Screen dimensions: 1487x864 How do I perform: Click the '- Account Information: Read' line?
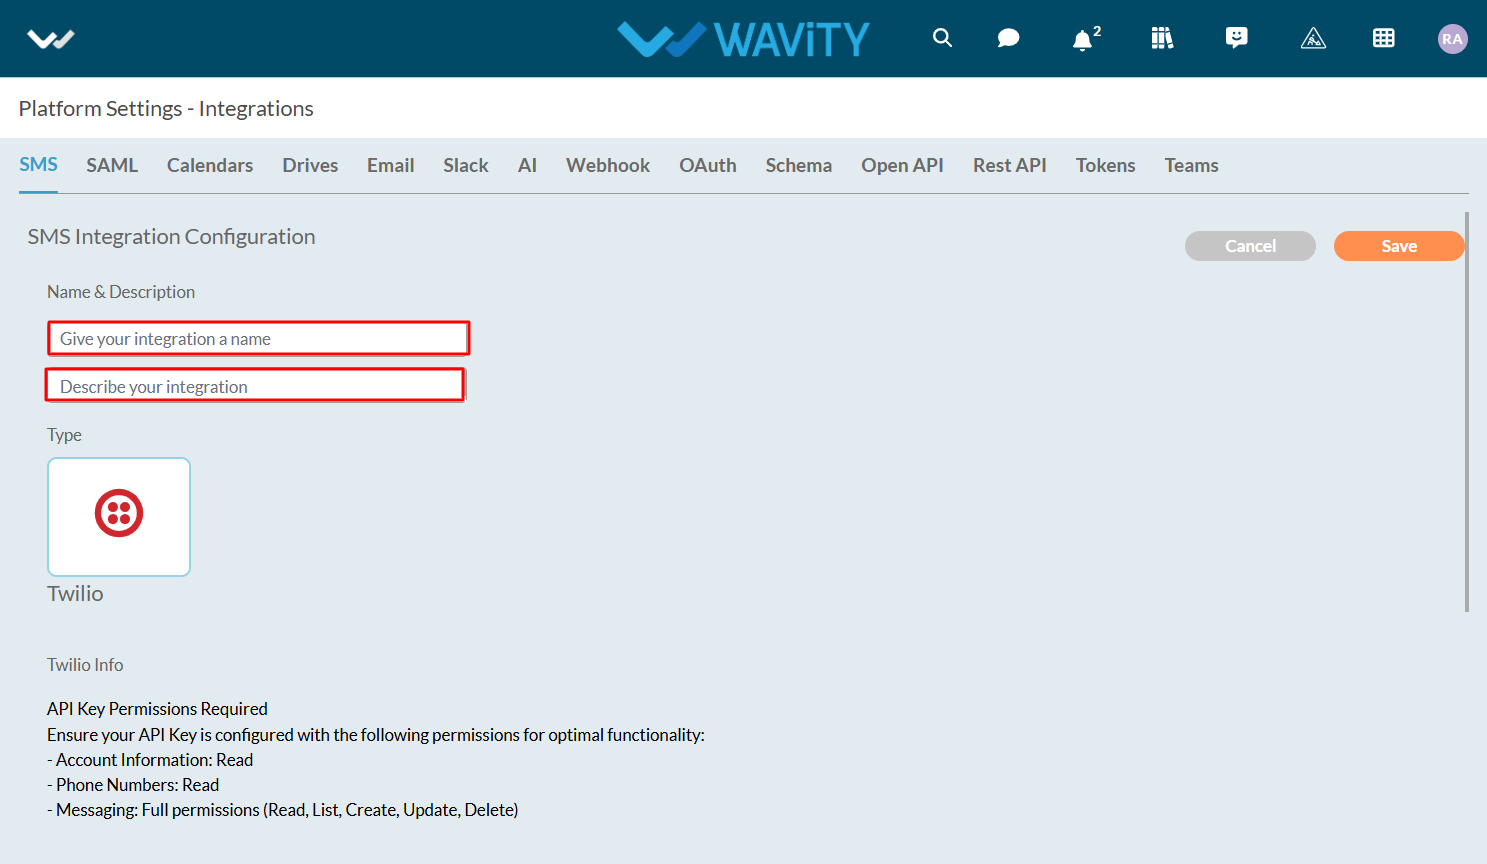pos(150,760)
